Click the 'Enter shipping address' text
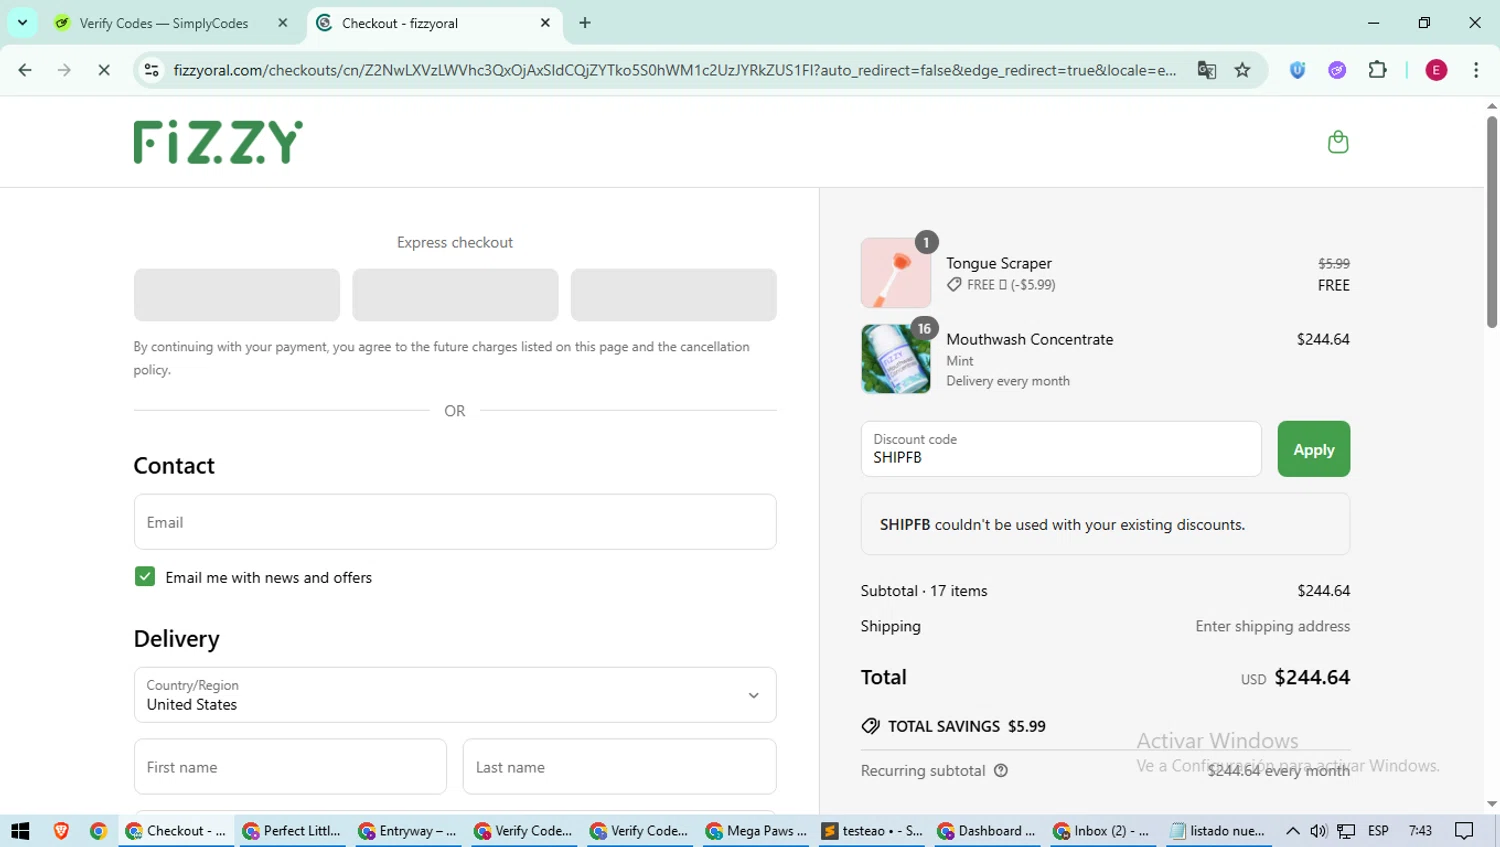 1272,626
